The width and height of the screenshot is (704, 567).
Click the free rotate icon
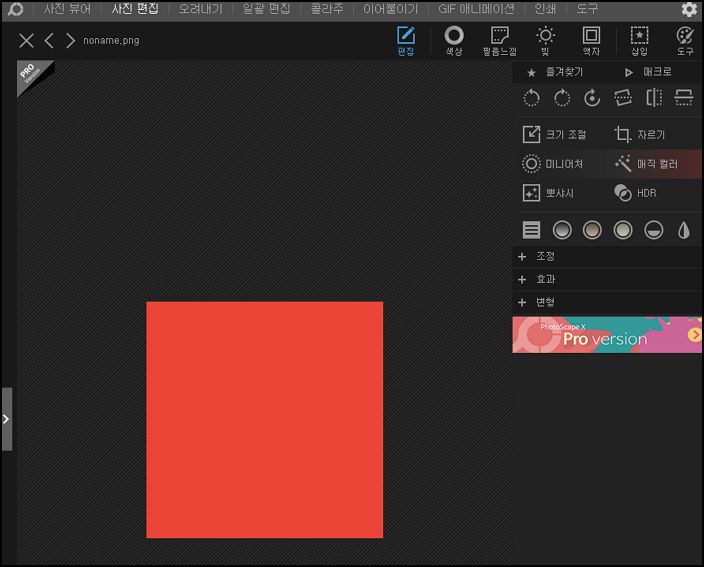coord(592,98)
